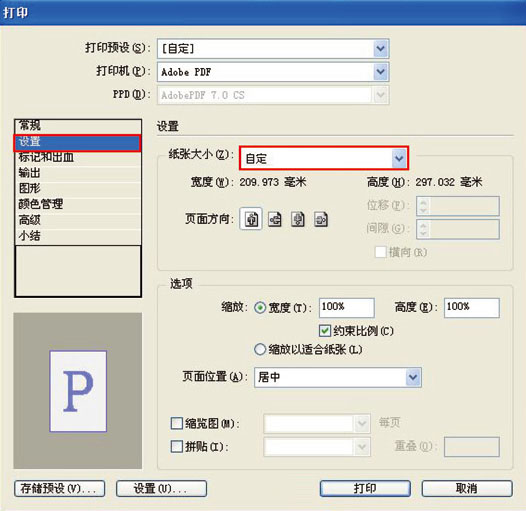The height and width of the screenshot is (511, 526).
Task: Select the 宽度 scale radio button
Action: click(x=260, y=308)
